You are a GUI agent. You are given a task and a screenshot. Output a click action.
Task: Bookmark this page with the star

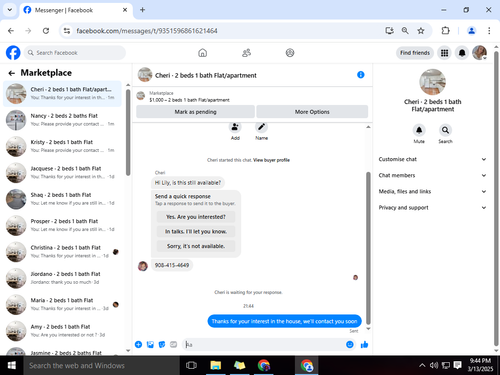[x=421, y=31]
